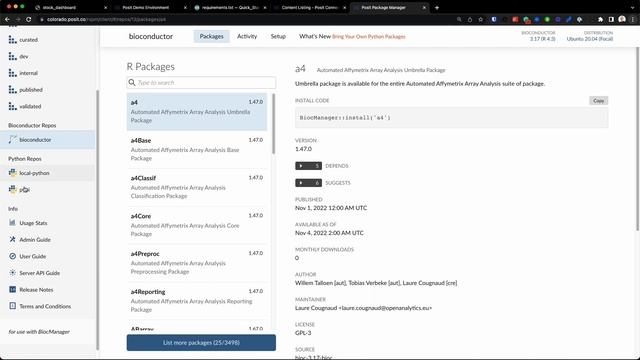Open the local-python repo icon

point(13,173)
